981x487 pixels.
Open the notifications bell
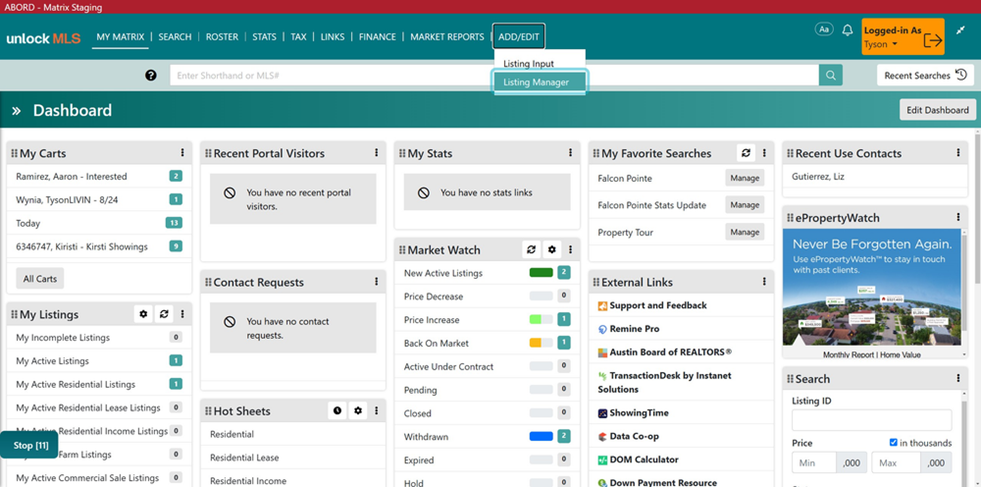(x=848, y=30)
